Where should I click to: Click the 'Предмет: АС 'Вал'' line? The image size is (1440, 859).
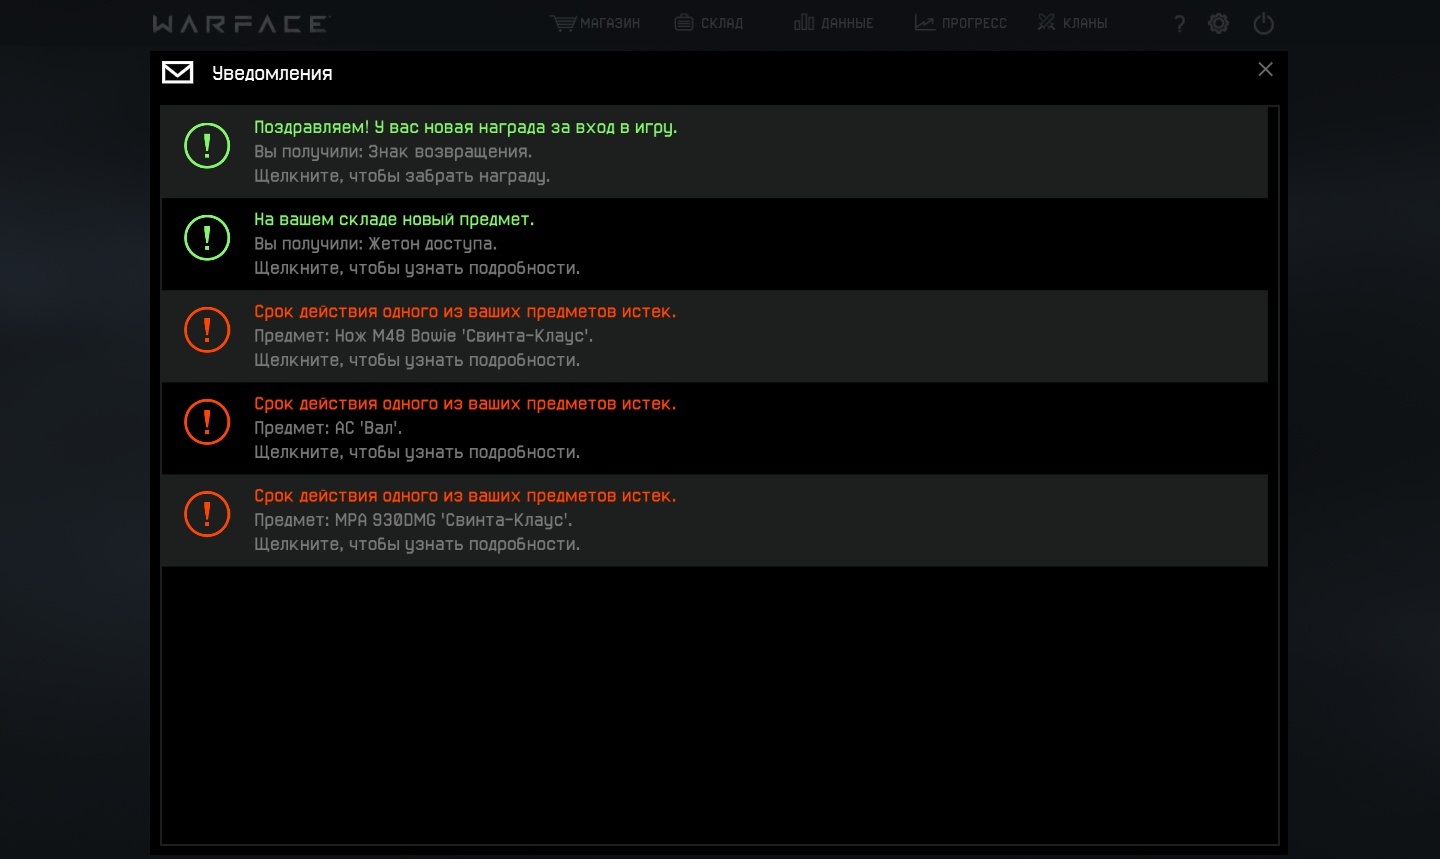(x=328, y=428)
